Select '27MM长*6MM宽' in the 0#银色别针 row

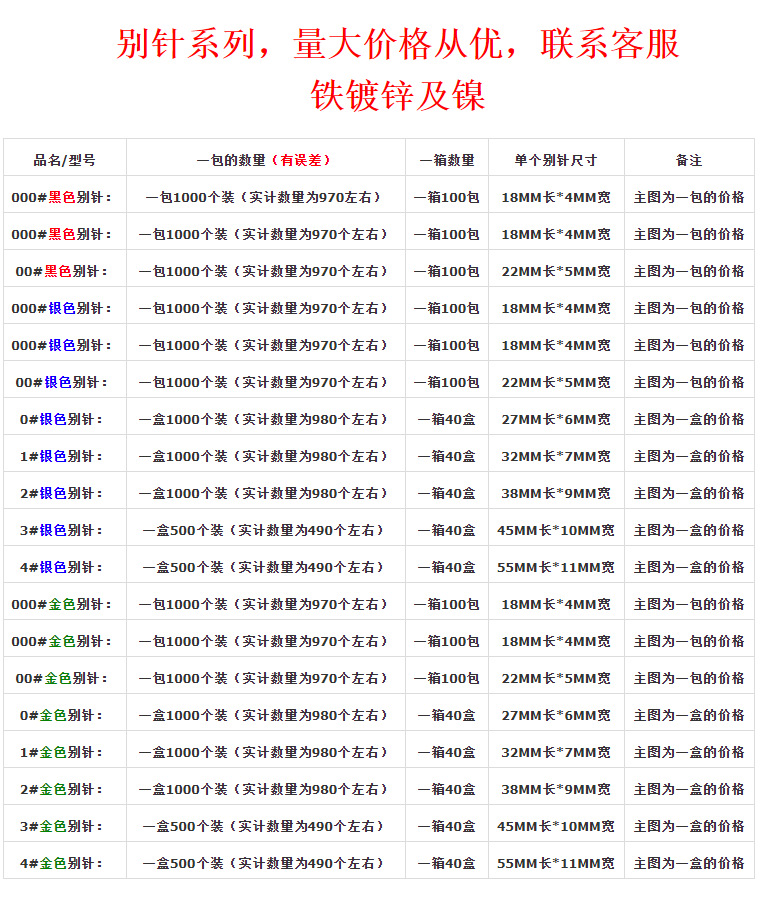pos(555,419)
